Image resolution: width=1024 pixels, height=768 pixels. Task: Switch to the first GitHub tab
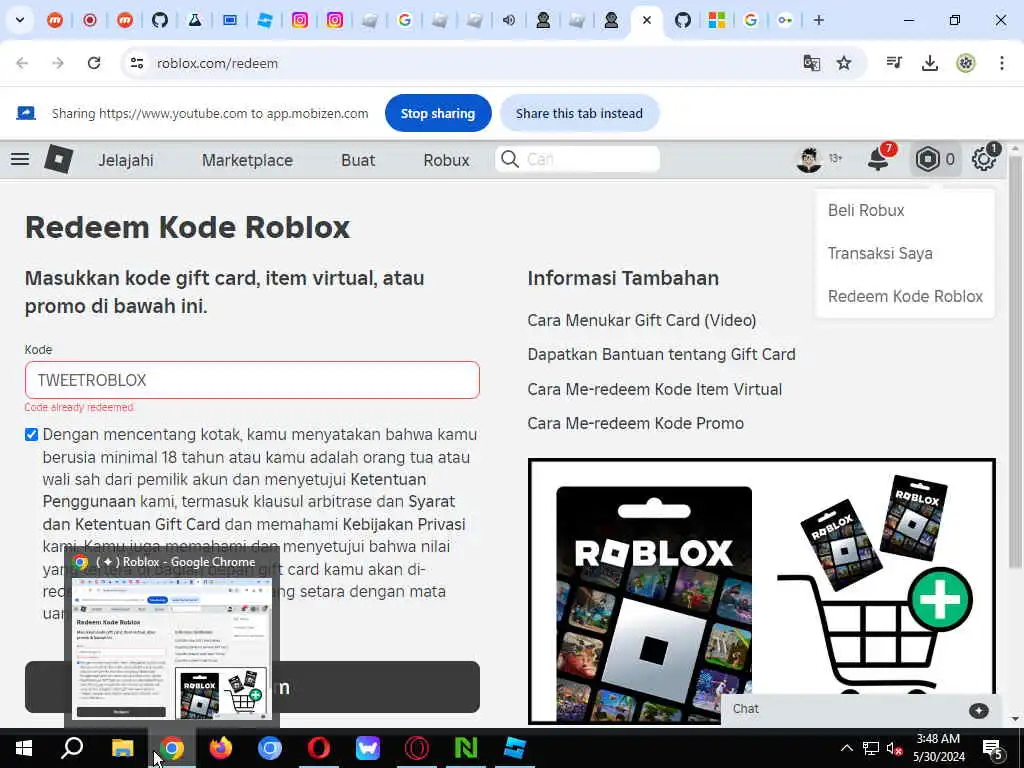(x=160, y=20)
